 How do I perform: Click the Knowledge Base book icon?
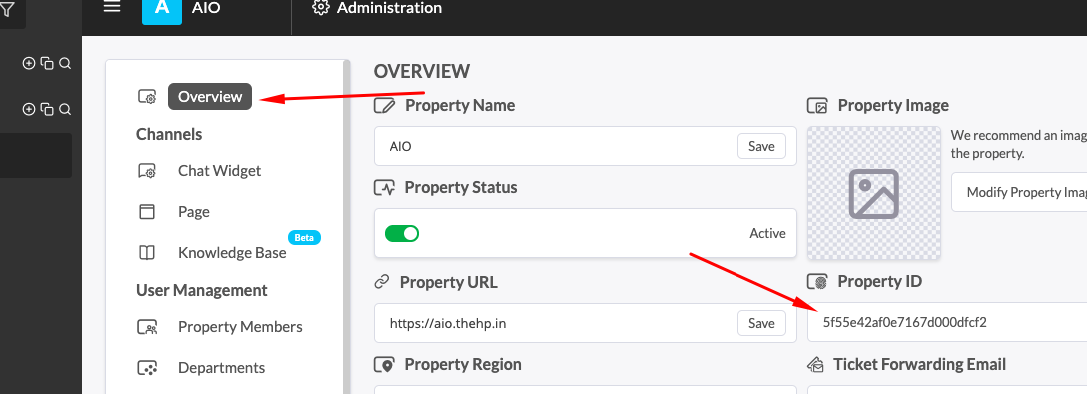pos(147,252)
